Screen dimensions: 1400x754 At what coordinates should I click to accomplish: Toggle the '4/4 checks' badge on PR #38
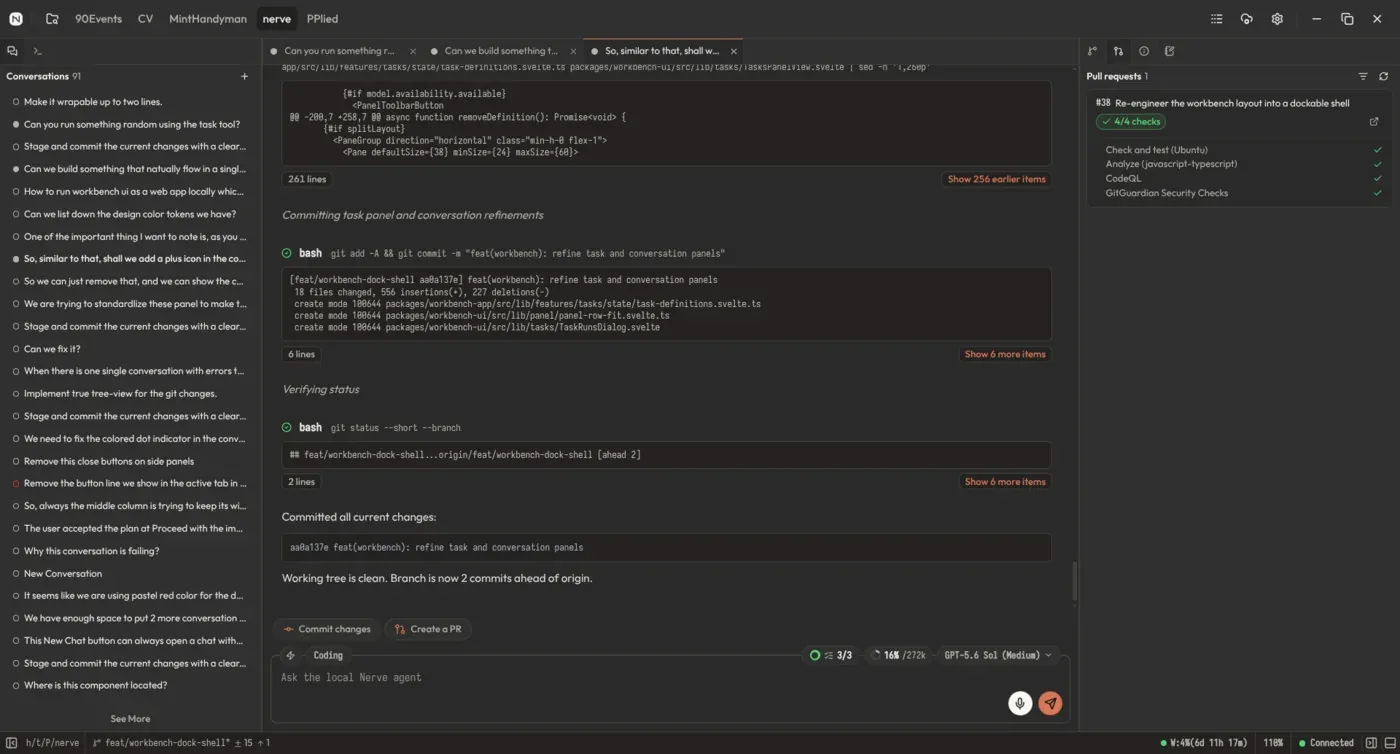[x=1131, y=122]
